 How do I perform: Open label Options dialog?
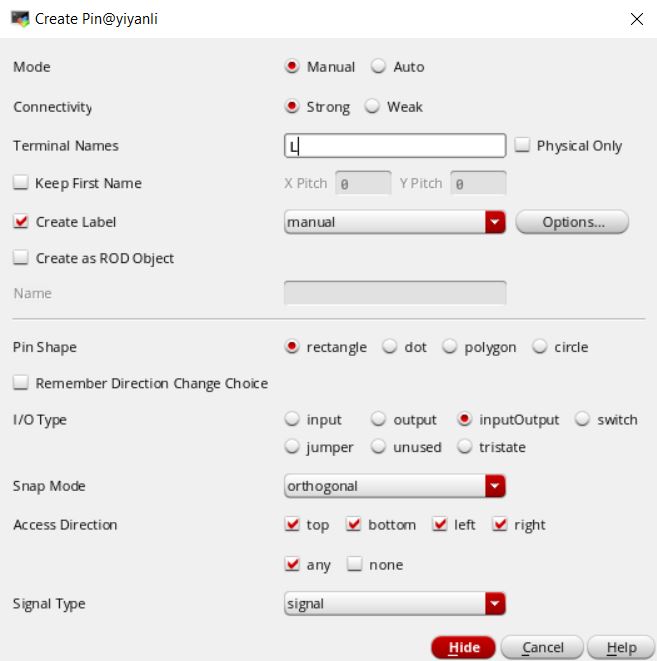pyautogui.click(x=572, y=222)
